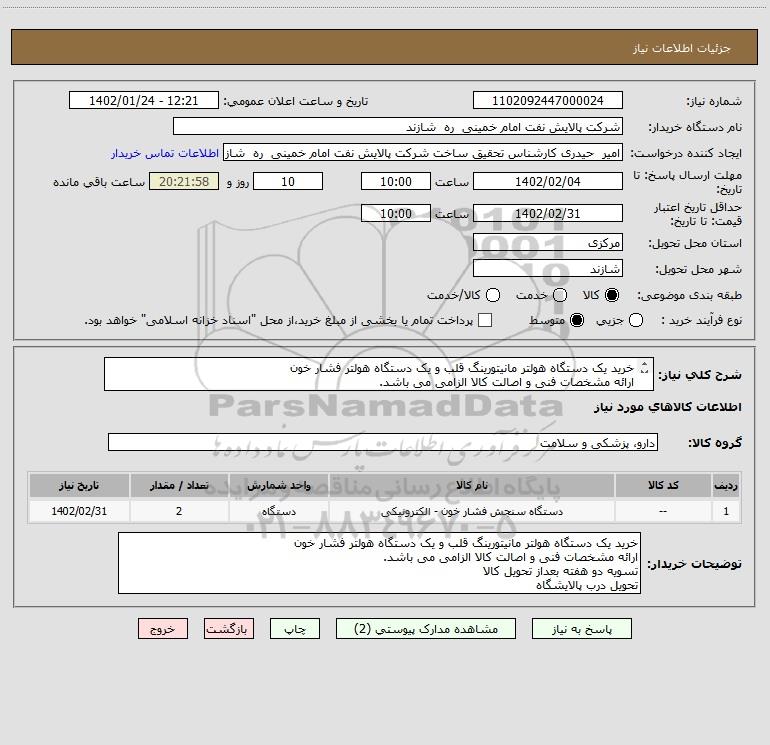Click the شهر محل تحویل field شازند

[x=548, y=268]
